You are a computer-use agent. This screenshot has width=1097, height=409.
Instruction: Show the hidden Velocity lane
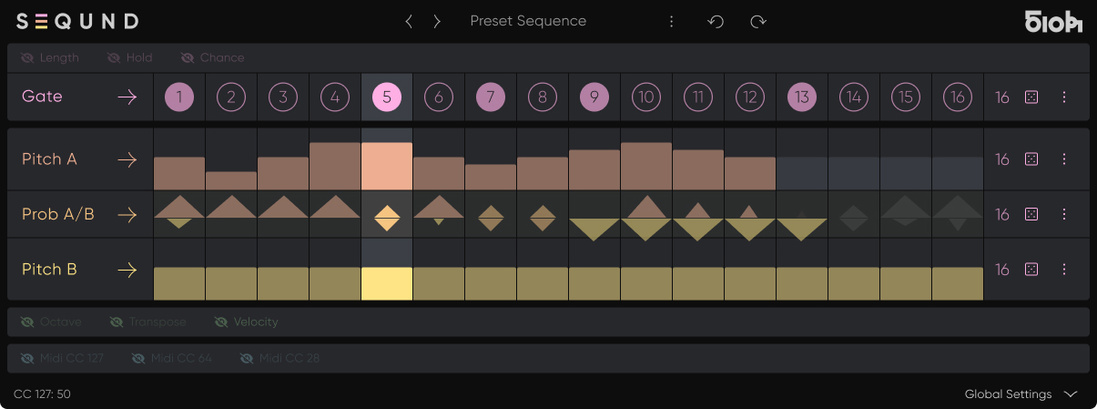click(246, 322)
